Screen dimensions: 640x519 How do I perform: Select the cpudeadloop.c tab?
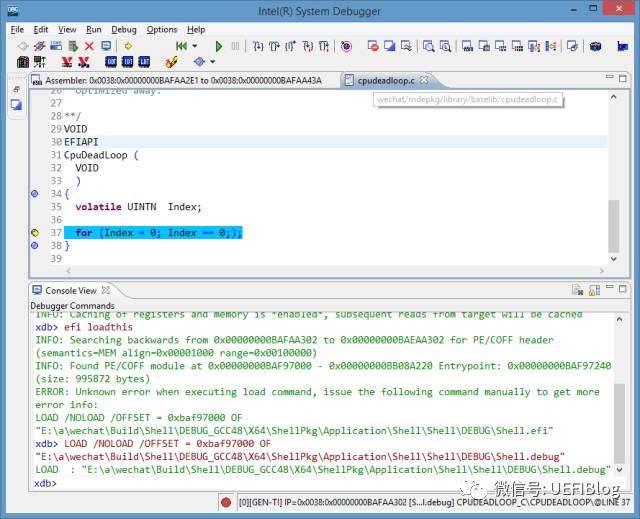point(386,81)
